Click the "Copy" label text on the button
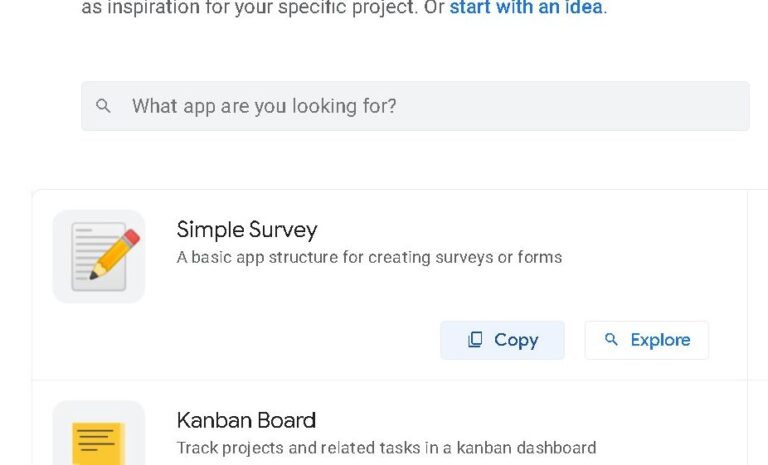The height and width of the screenshot is (465, 768). point(516,340)
